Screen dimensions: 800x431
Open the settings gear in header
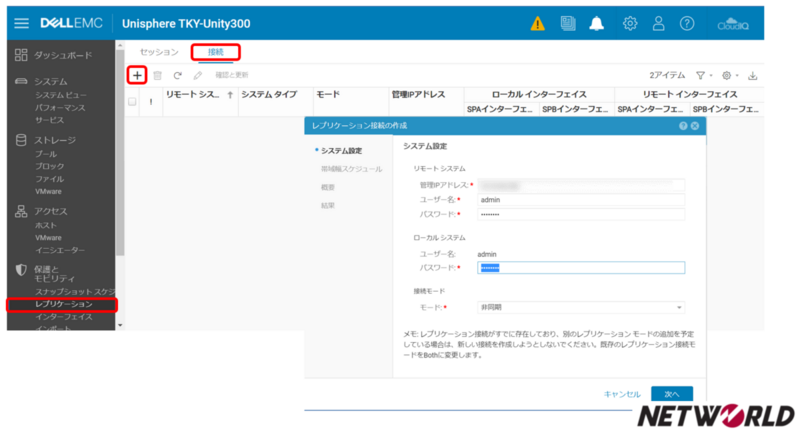click(630, 23)
